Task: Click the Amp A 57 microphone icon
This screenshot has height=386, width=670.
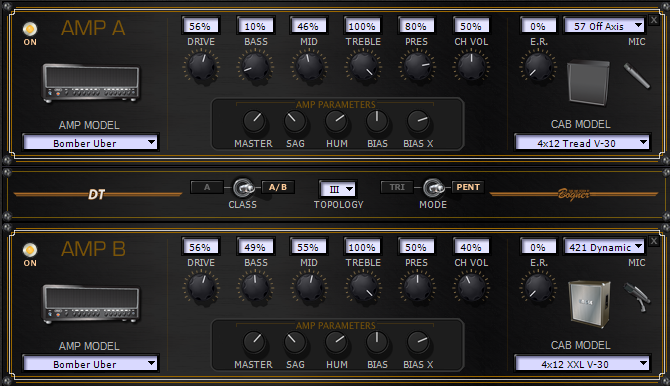Action: pyautogui.click(x=637, y=76)
